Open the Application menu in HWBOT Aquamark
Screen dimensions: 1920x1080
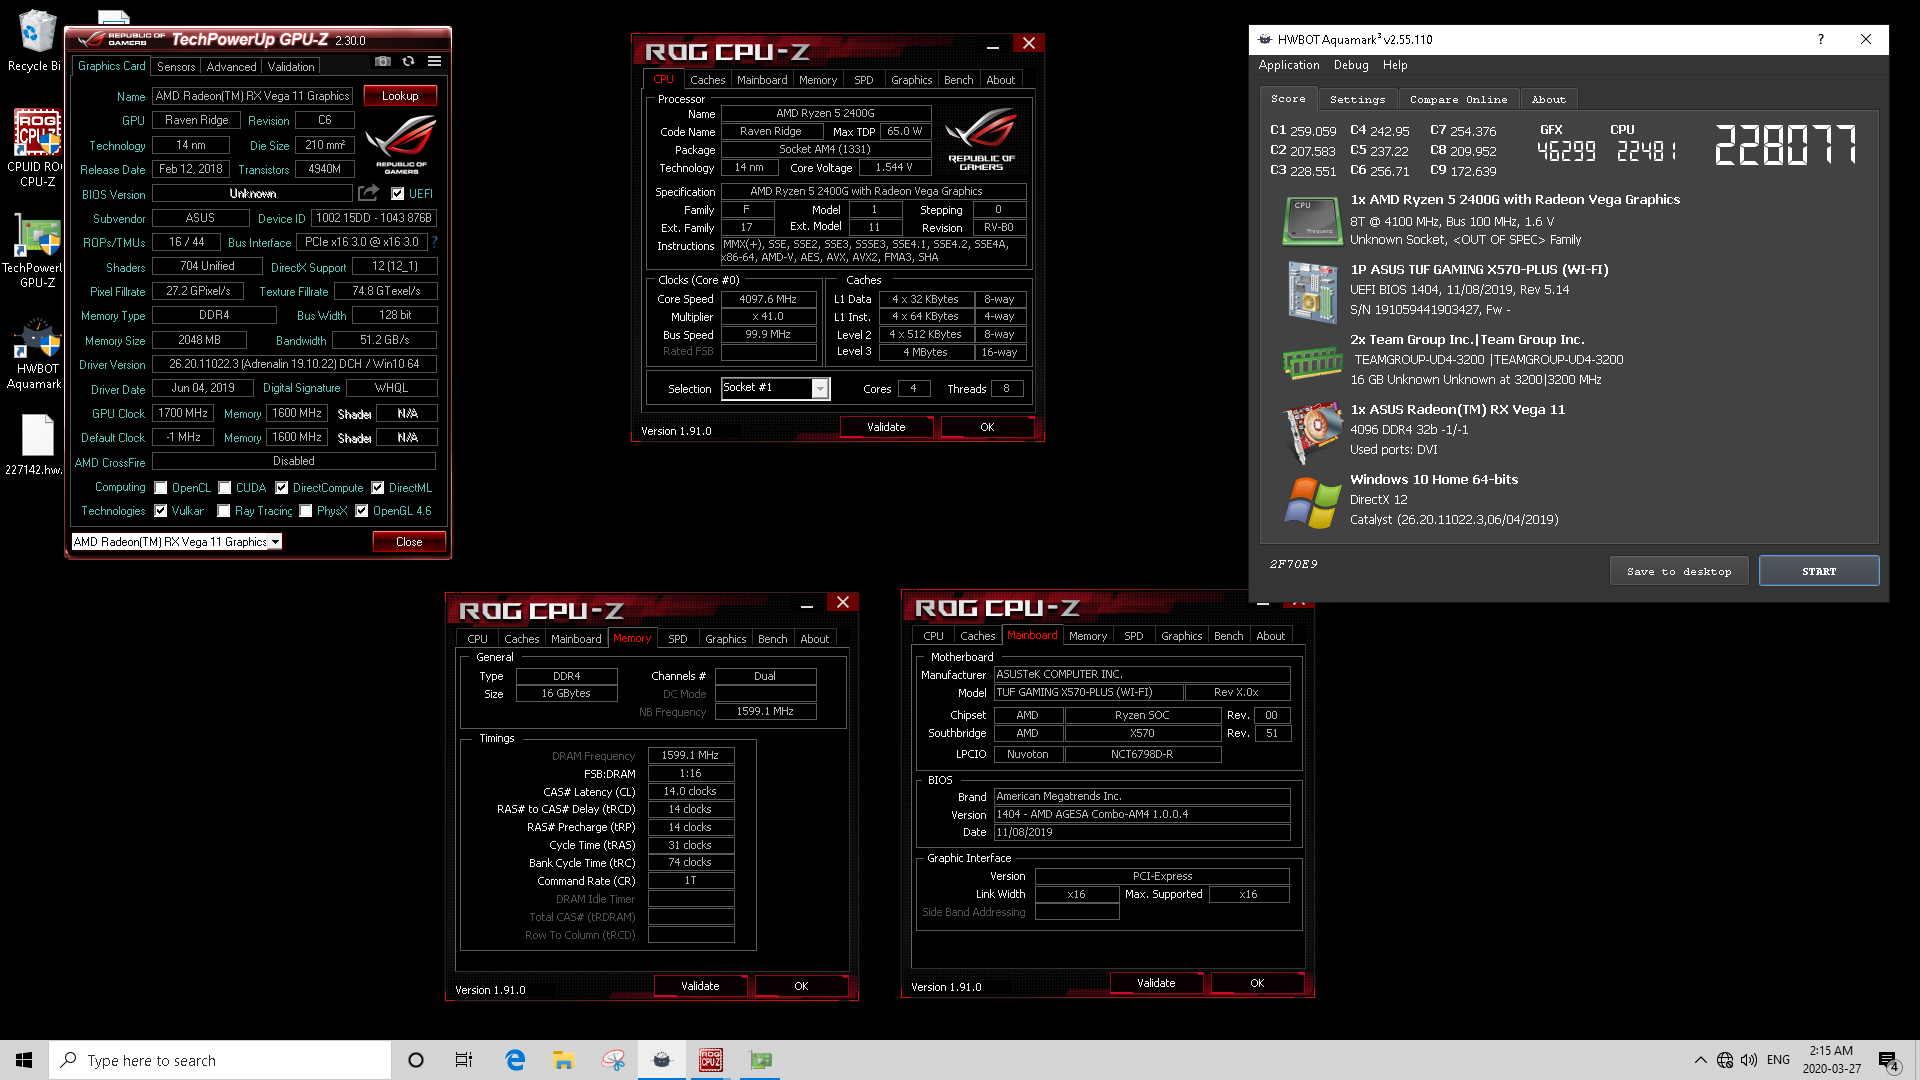point(1289,65)
